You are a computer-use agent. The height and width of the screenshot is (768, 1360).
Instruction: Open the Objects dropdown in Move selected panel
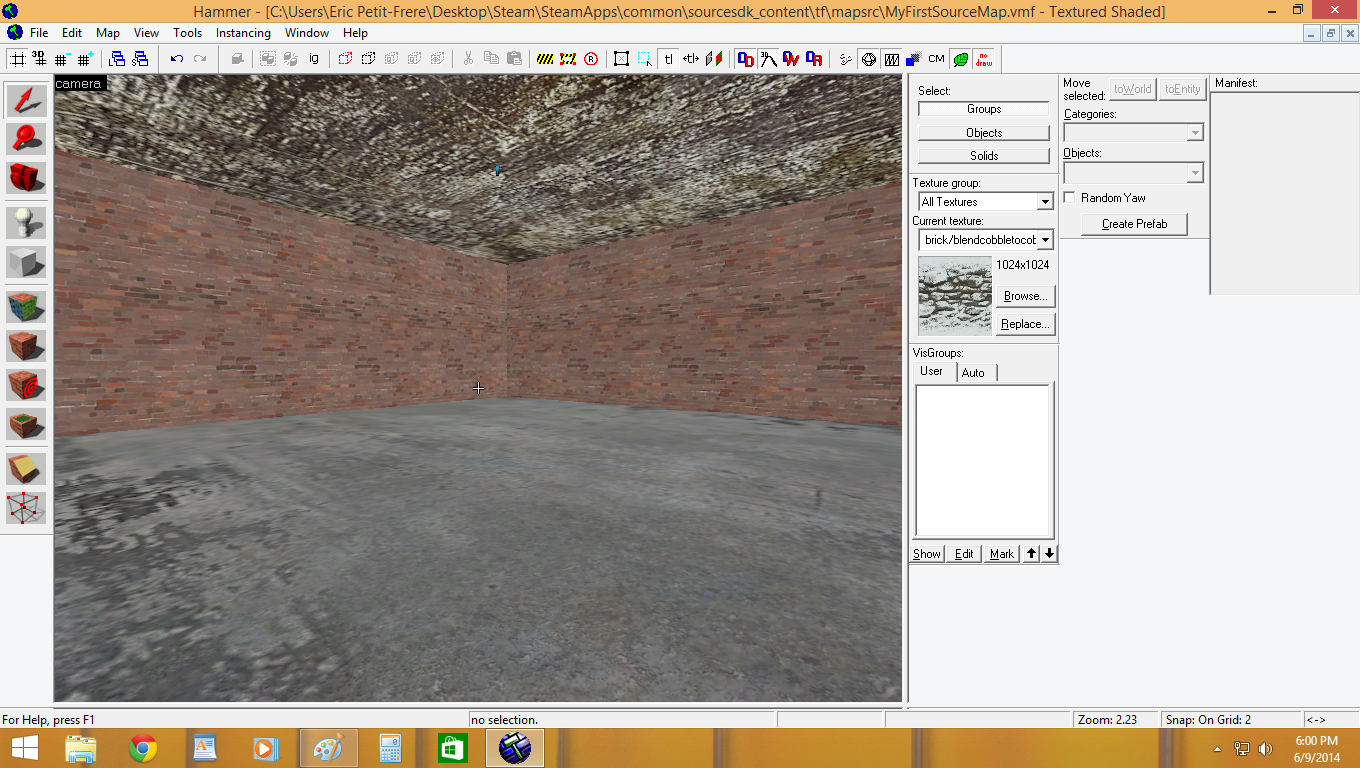click(x=1196, y=173)
